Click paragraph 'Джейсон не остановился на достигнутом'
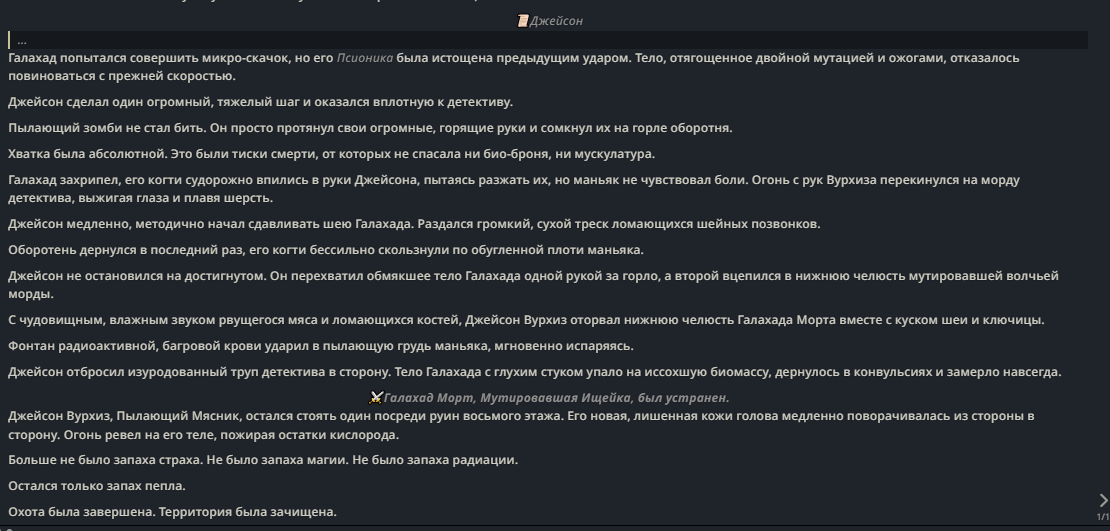1110x531 pixels. pyautogui.click(x=533, y=285)
